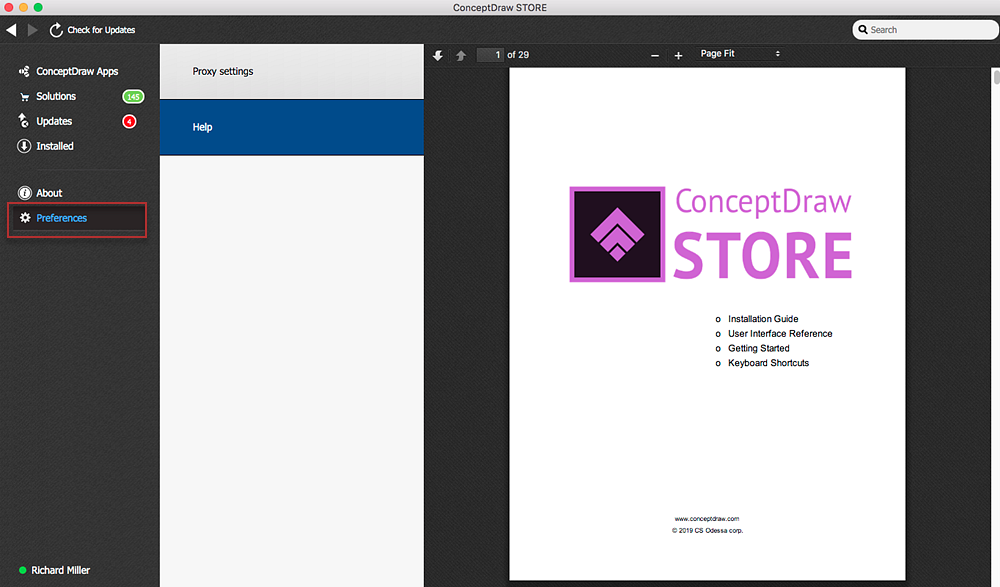Open the About page

pos(49,193)
